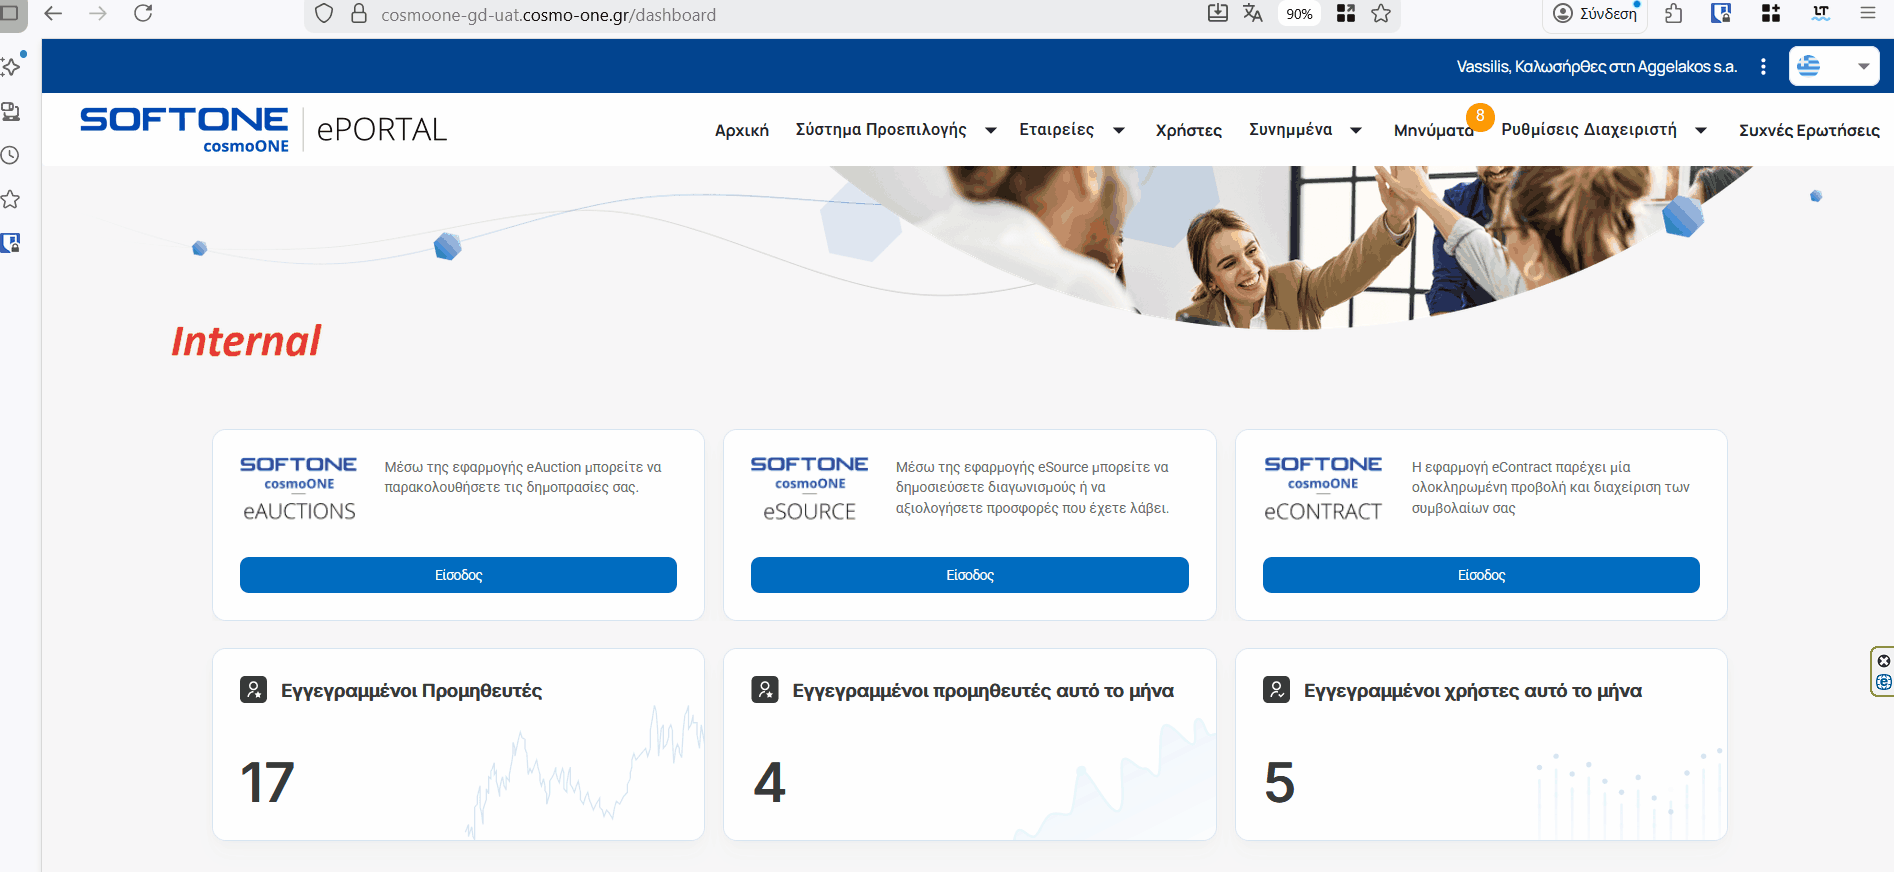
Task: Expand the Ρυθμίσεις Διαχειριστή dropdown arrow
Action: [x=1701, y=130]
